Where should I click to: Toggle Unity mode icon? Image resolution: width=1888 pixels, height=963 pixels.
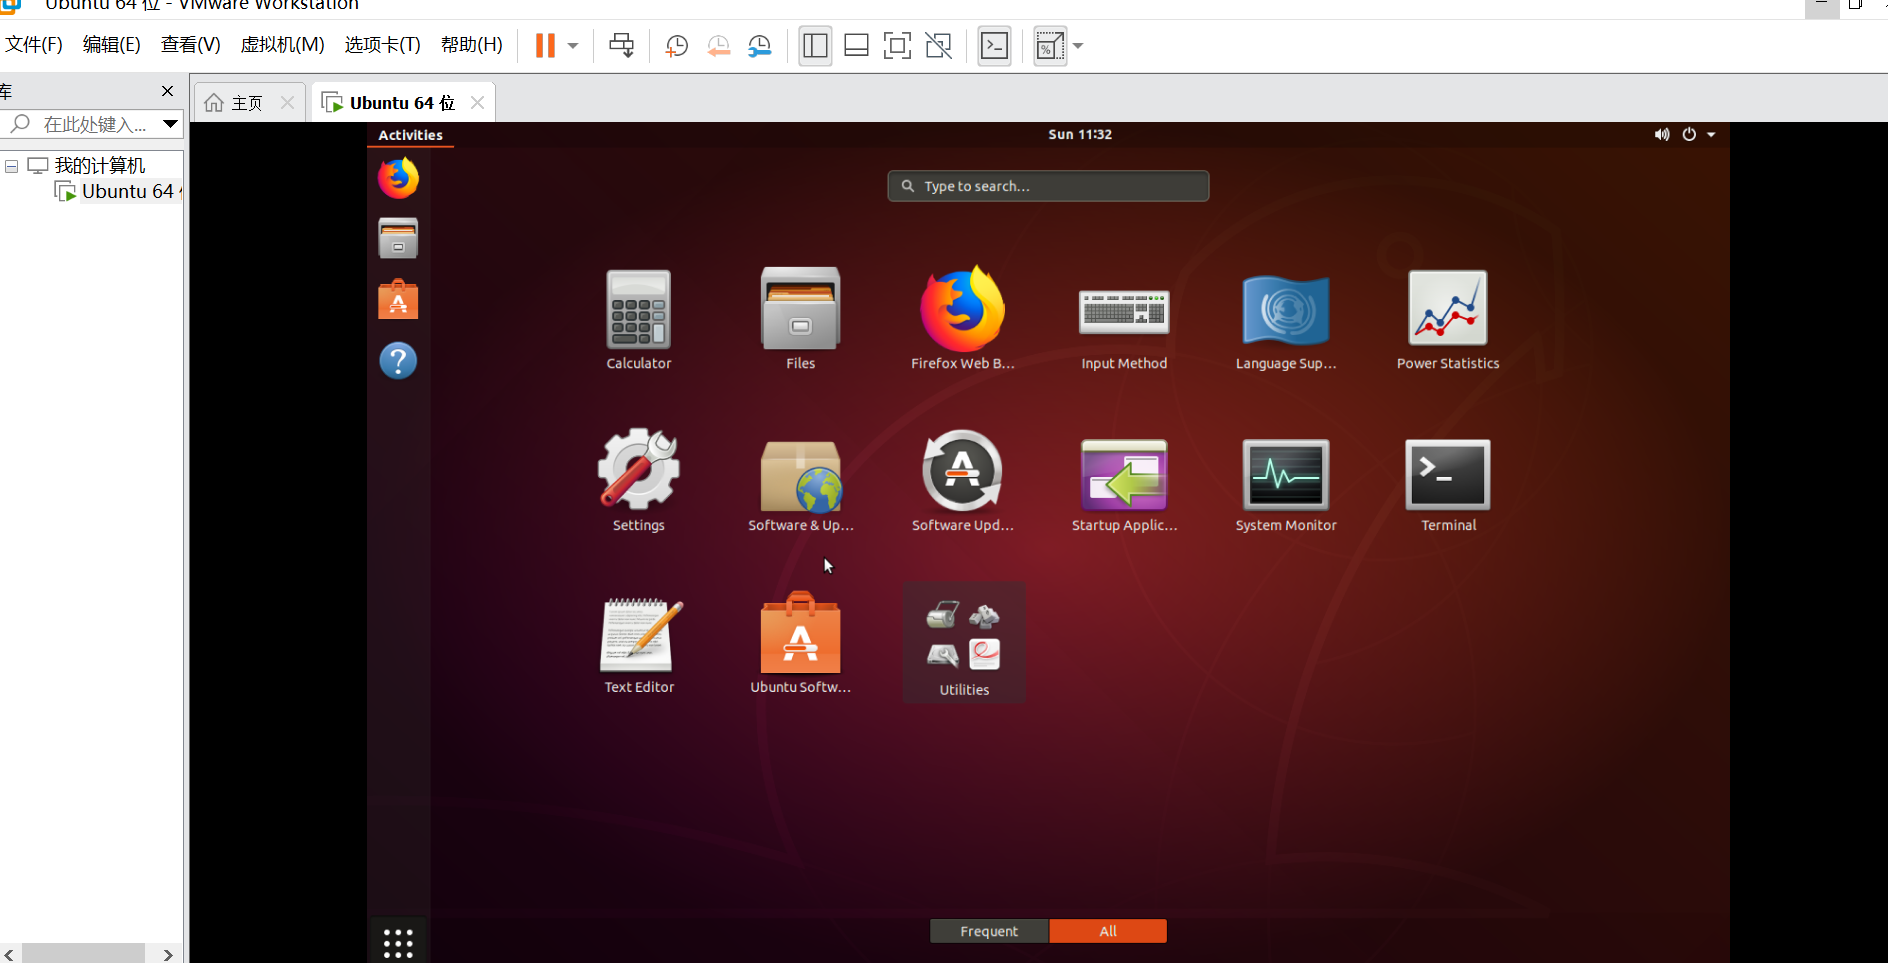click(x=938, y=46)
